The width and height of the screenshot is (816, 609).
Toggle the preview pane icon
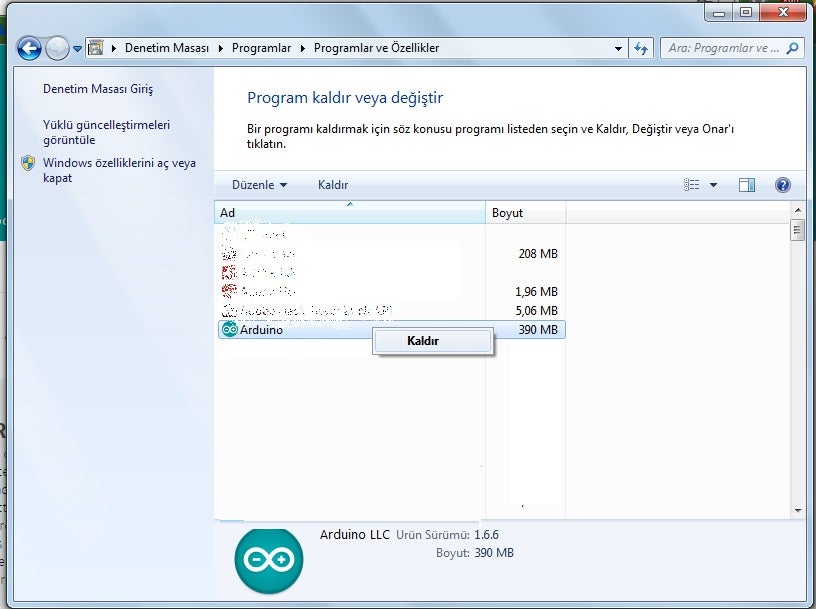click(x=747, y=185)
